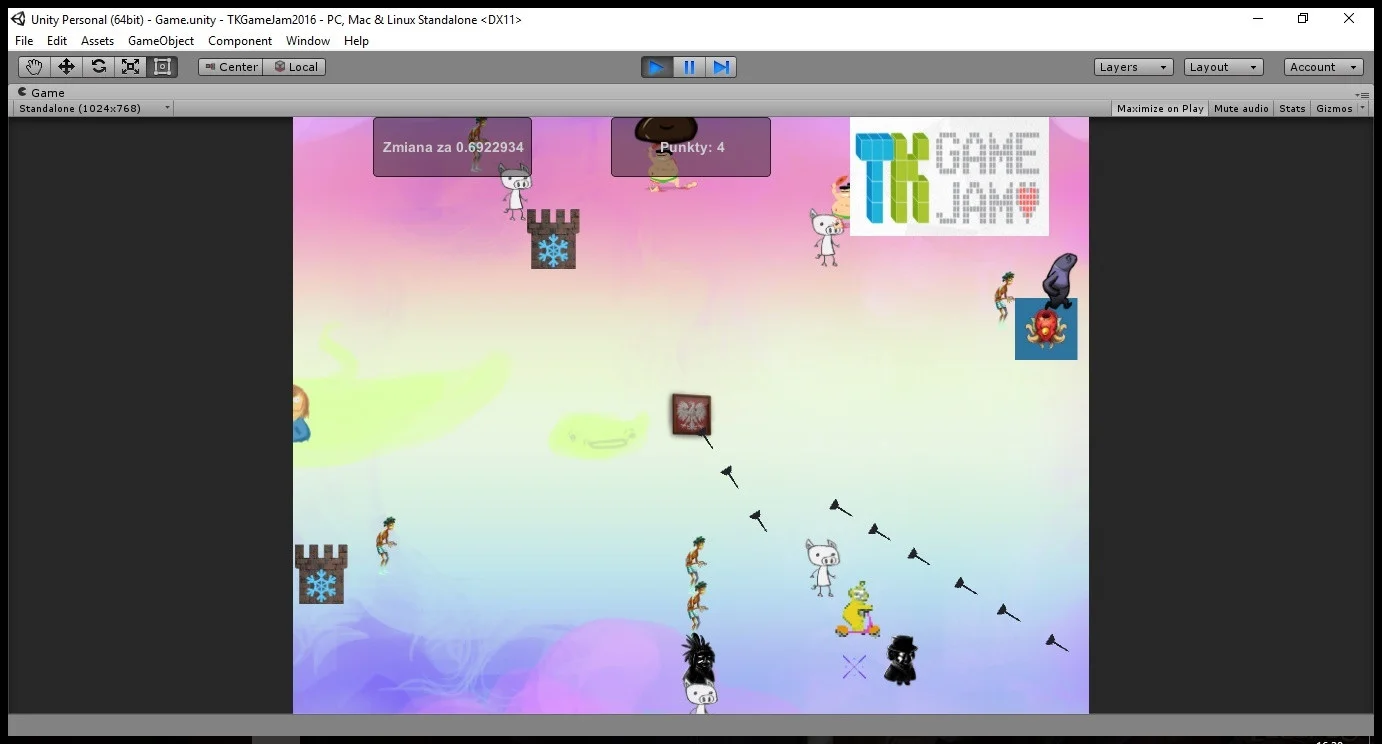1382x744 pixels.
Task: Open the Edit menu
Action: 57,41
